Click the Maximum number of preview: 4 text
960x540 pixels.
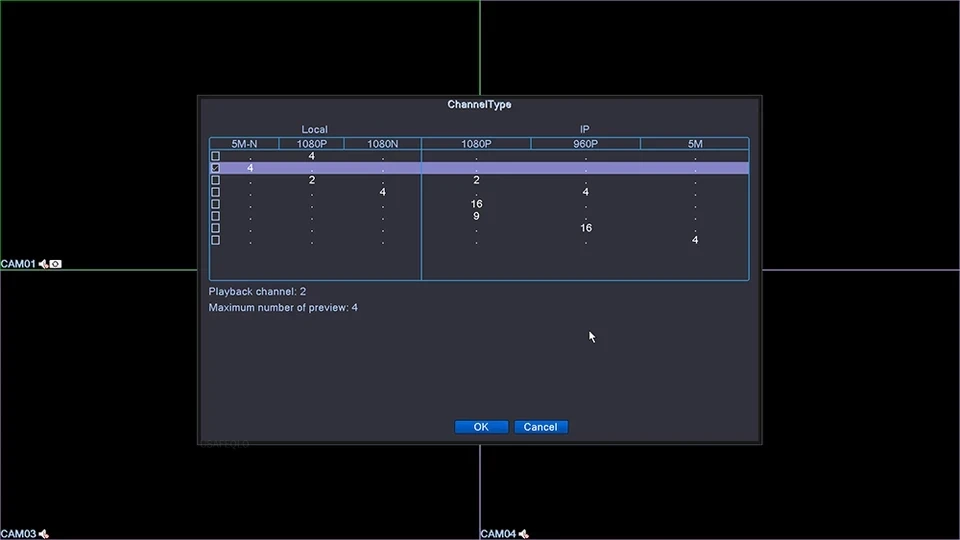tap(283, 307)
